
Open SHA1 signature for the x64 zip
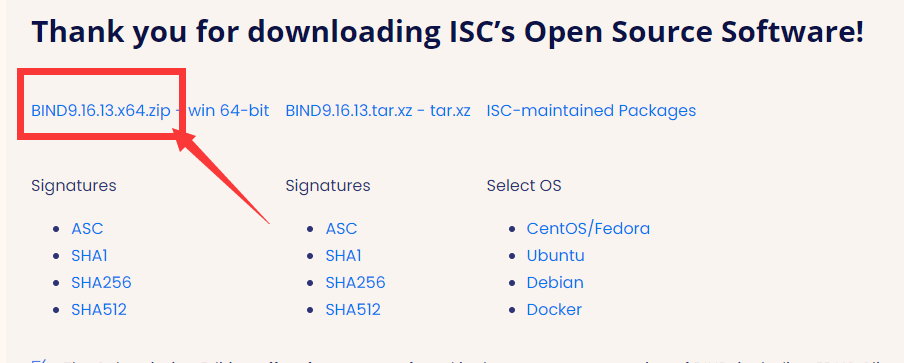89,255
